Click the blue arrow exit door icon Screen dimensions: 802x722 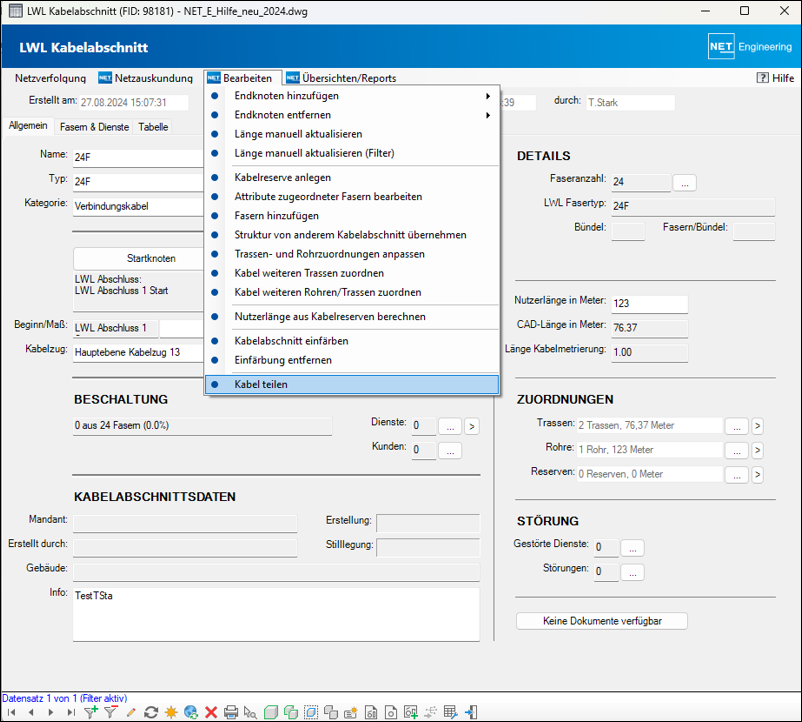tap(471, 712)
